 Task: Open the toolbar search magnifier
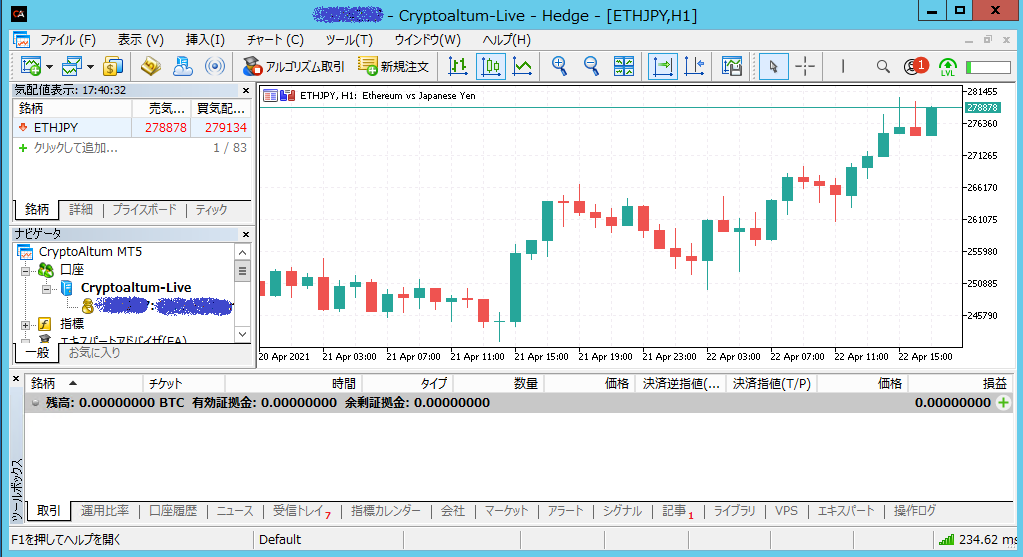pos(883,67)
